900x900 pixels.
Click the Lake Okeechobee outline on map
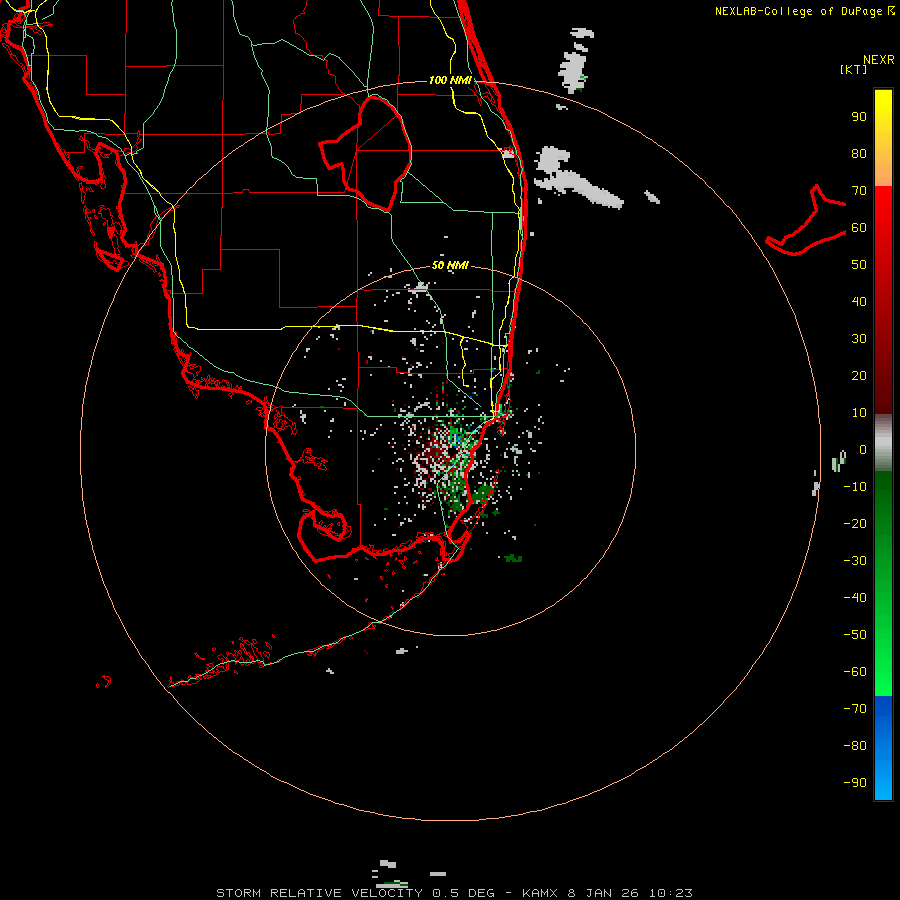tap(365, 152)
